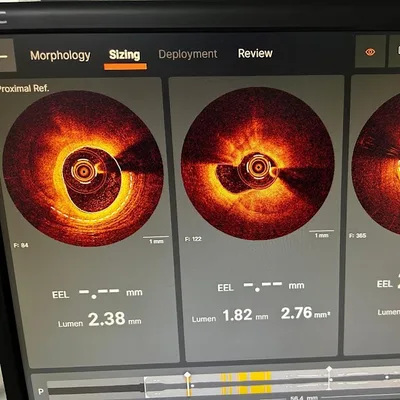
Task: Click the EEL value in the middle panel
Action: click(263, 287)
